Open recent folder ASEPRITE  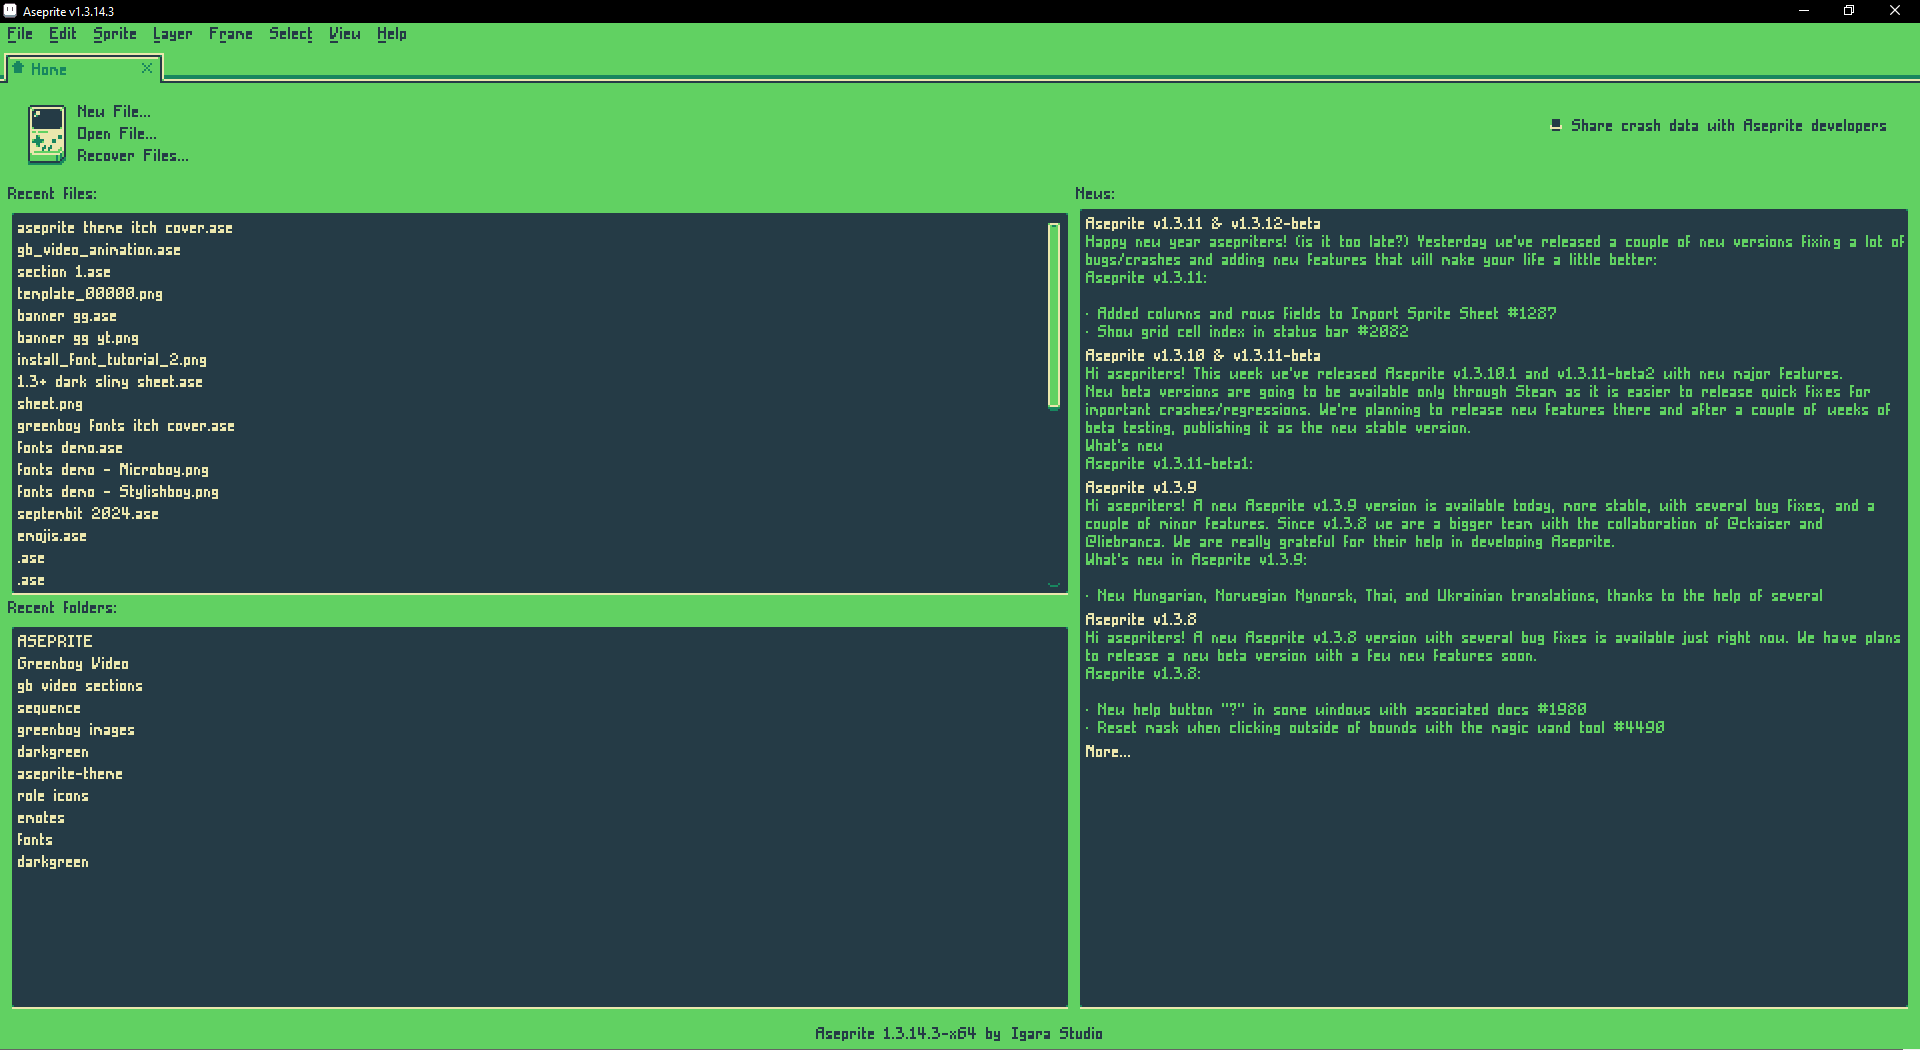click(x=55, y=642)
